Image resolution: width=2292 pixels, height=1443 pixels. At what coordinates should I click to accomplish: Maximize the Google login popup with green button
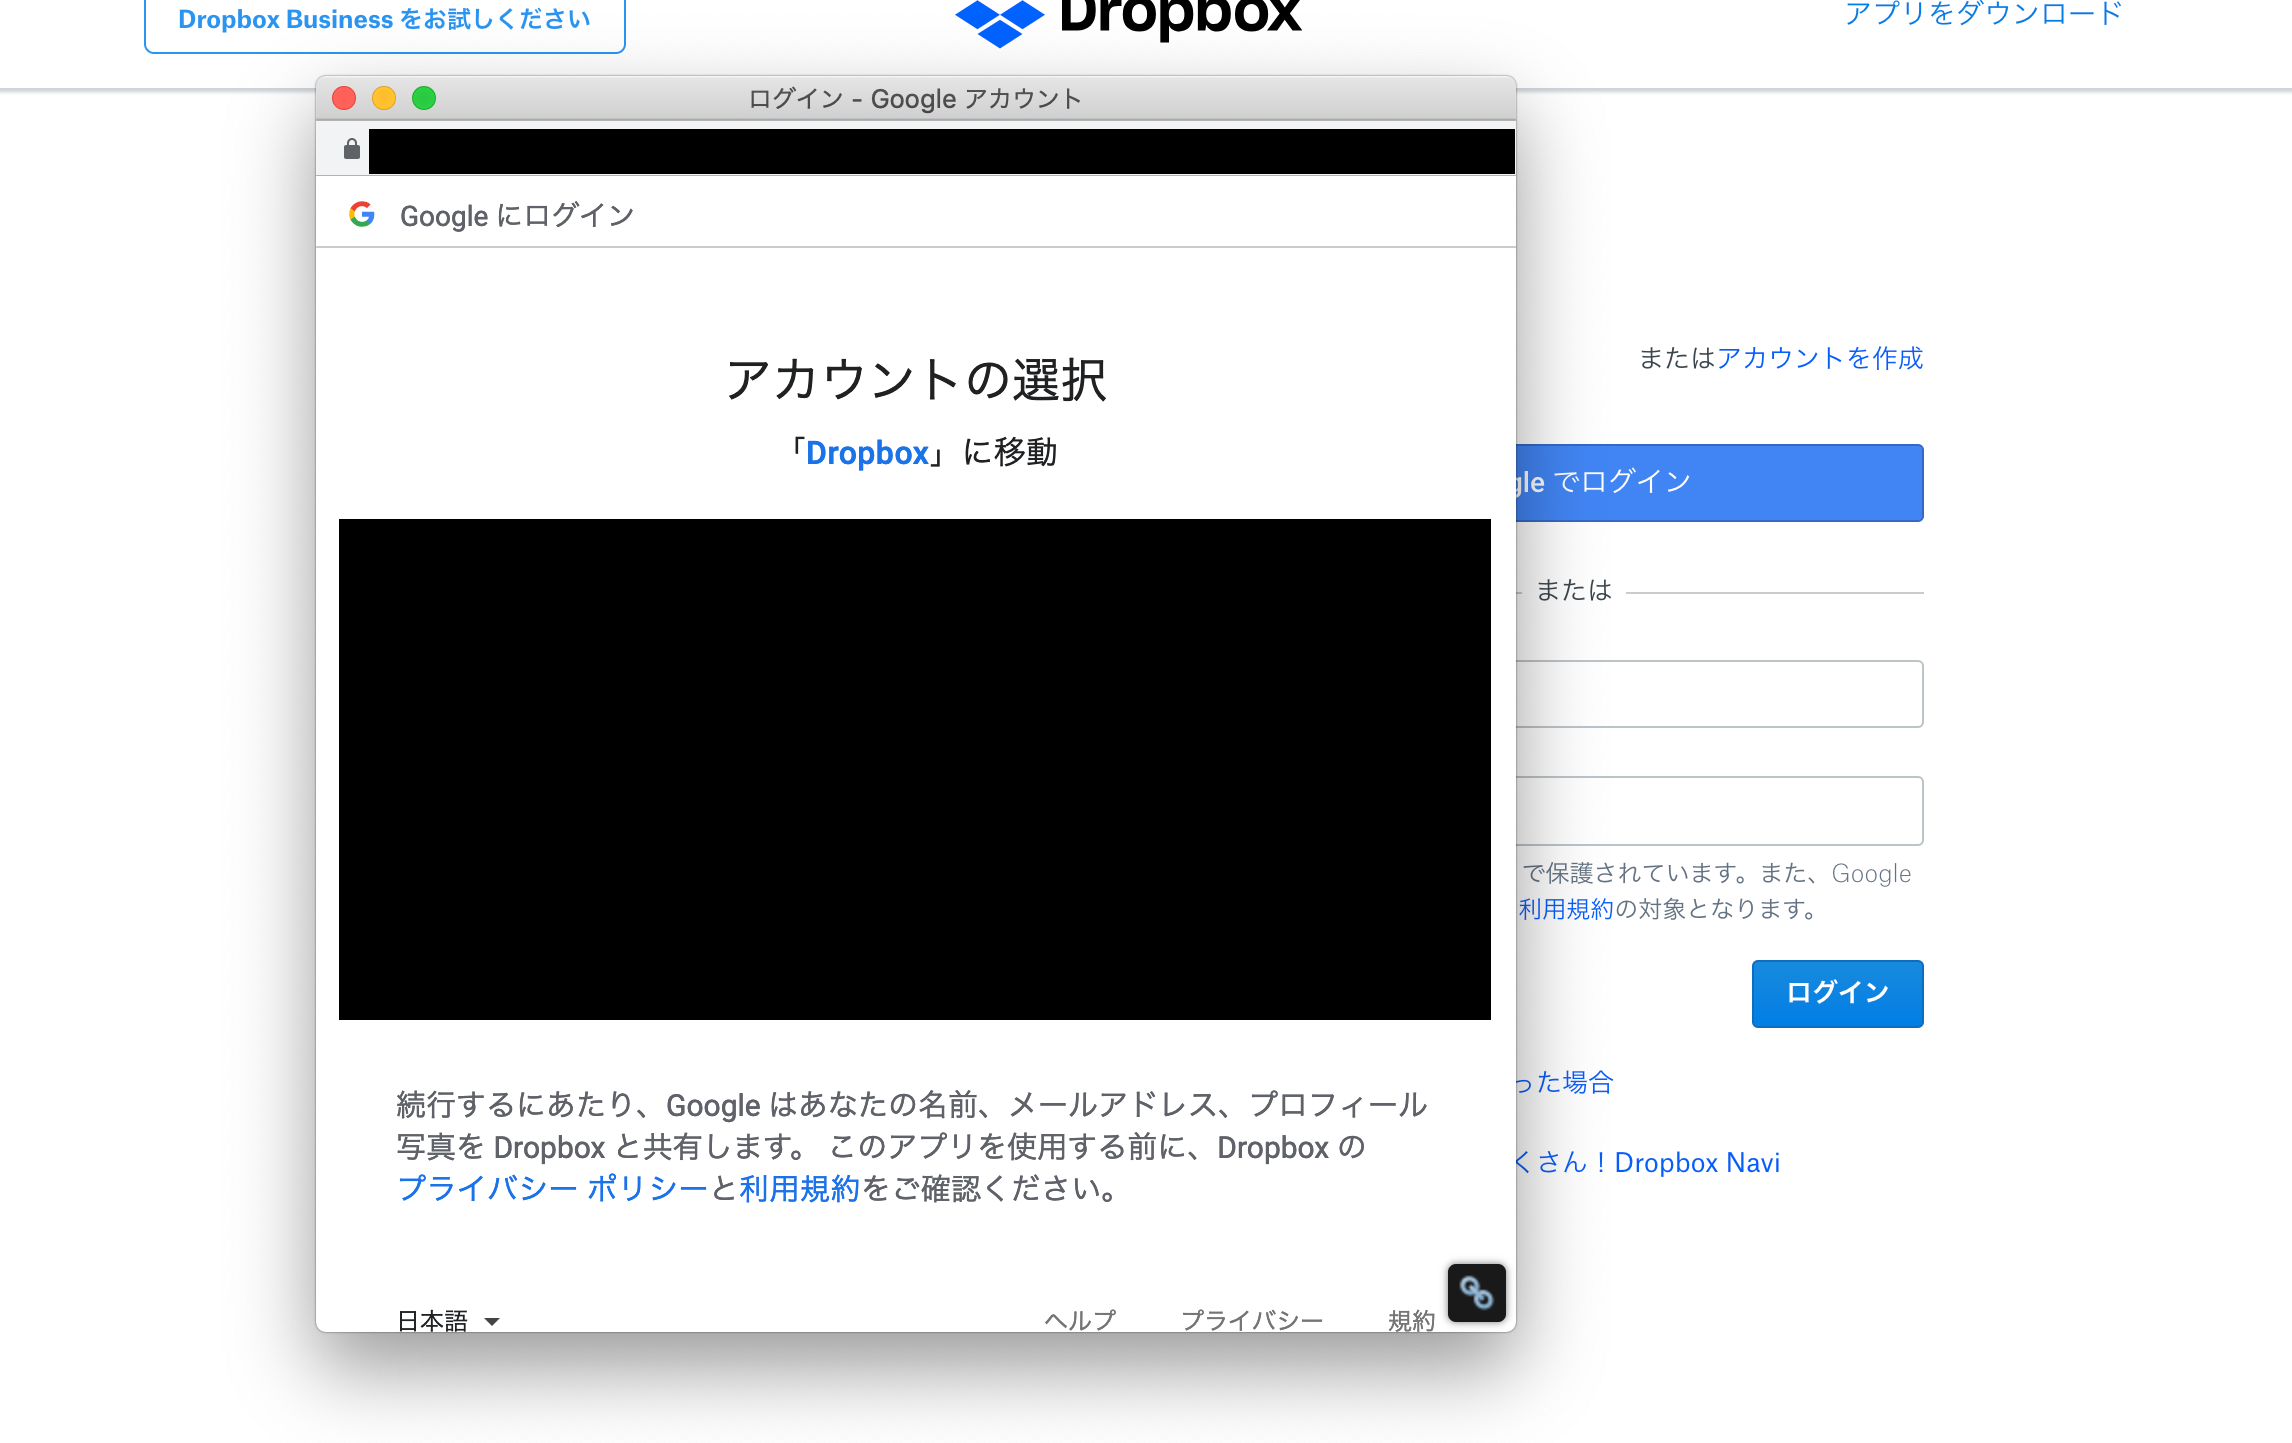click(x=424, y=98)
